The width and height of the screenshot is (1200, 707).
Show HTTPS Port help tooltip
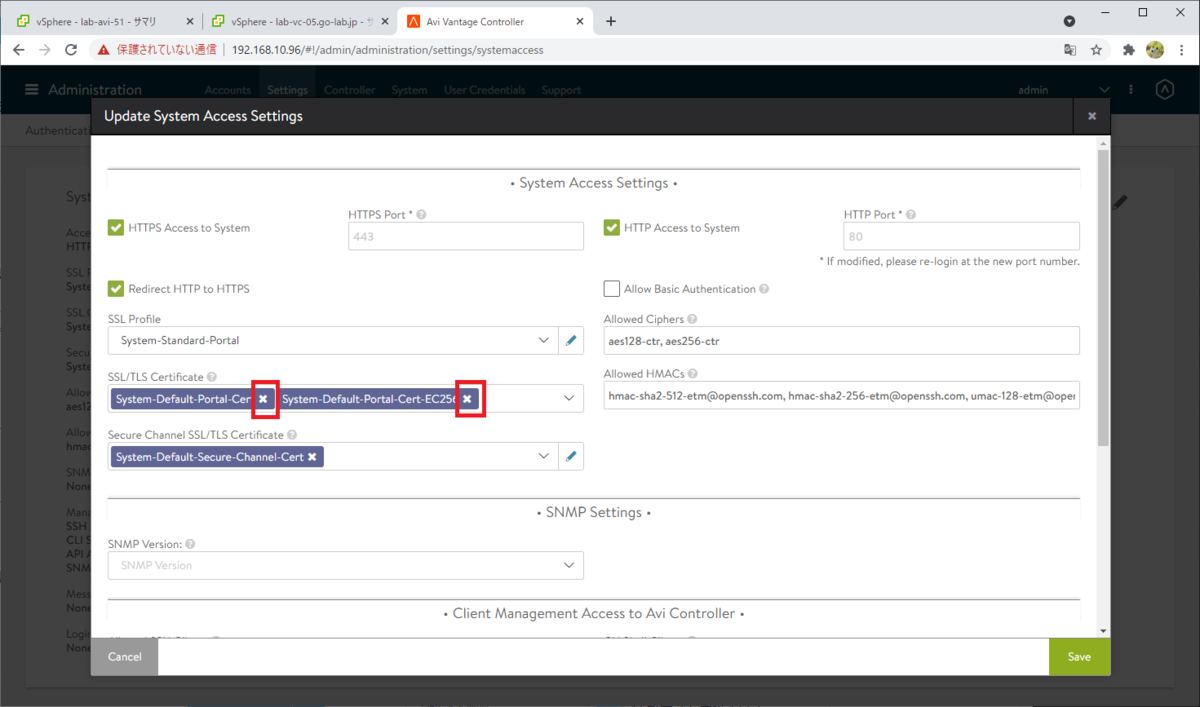[x=422, y=214]
